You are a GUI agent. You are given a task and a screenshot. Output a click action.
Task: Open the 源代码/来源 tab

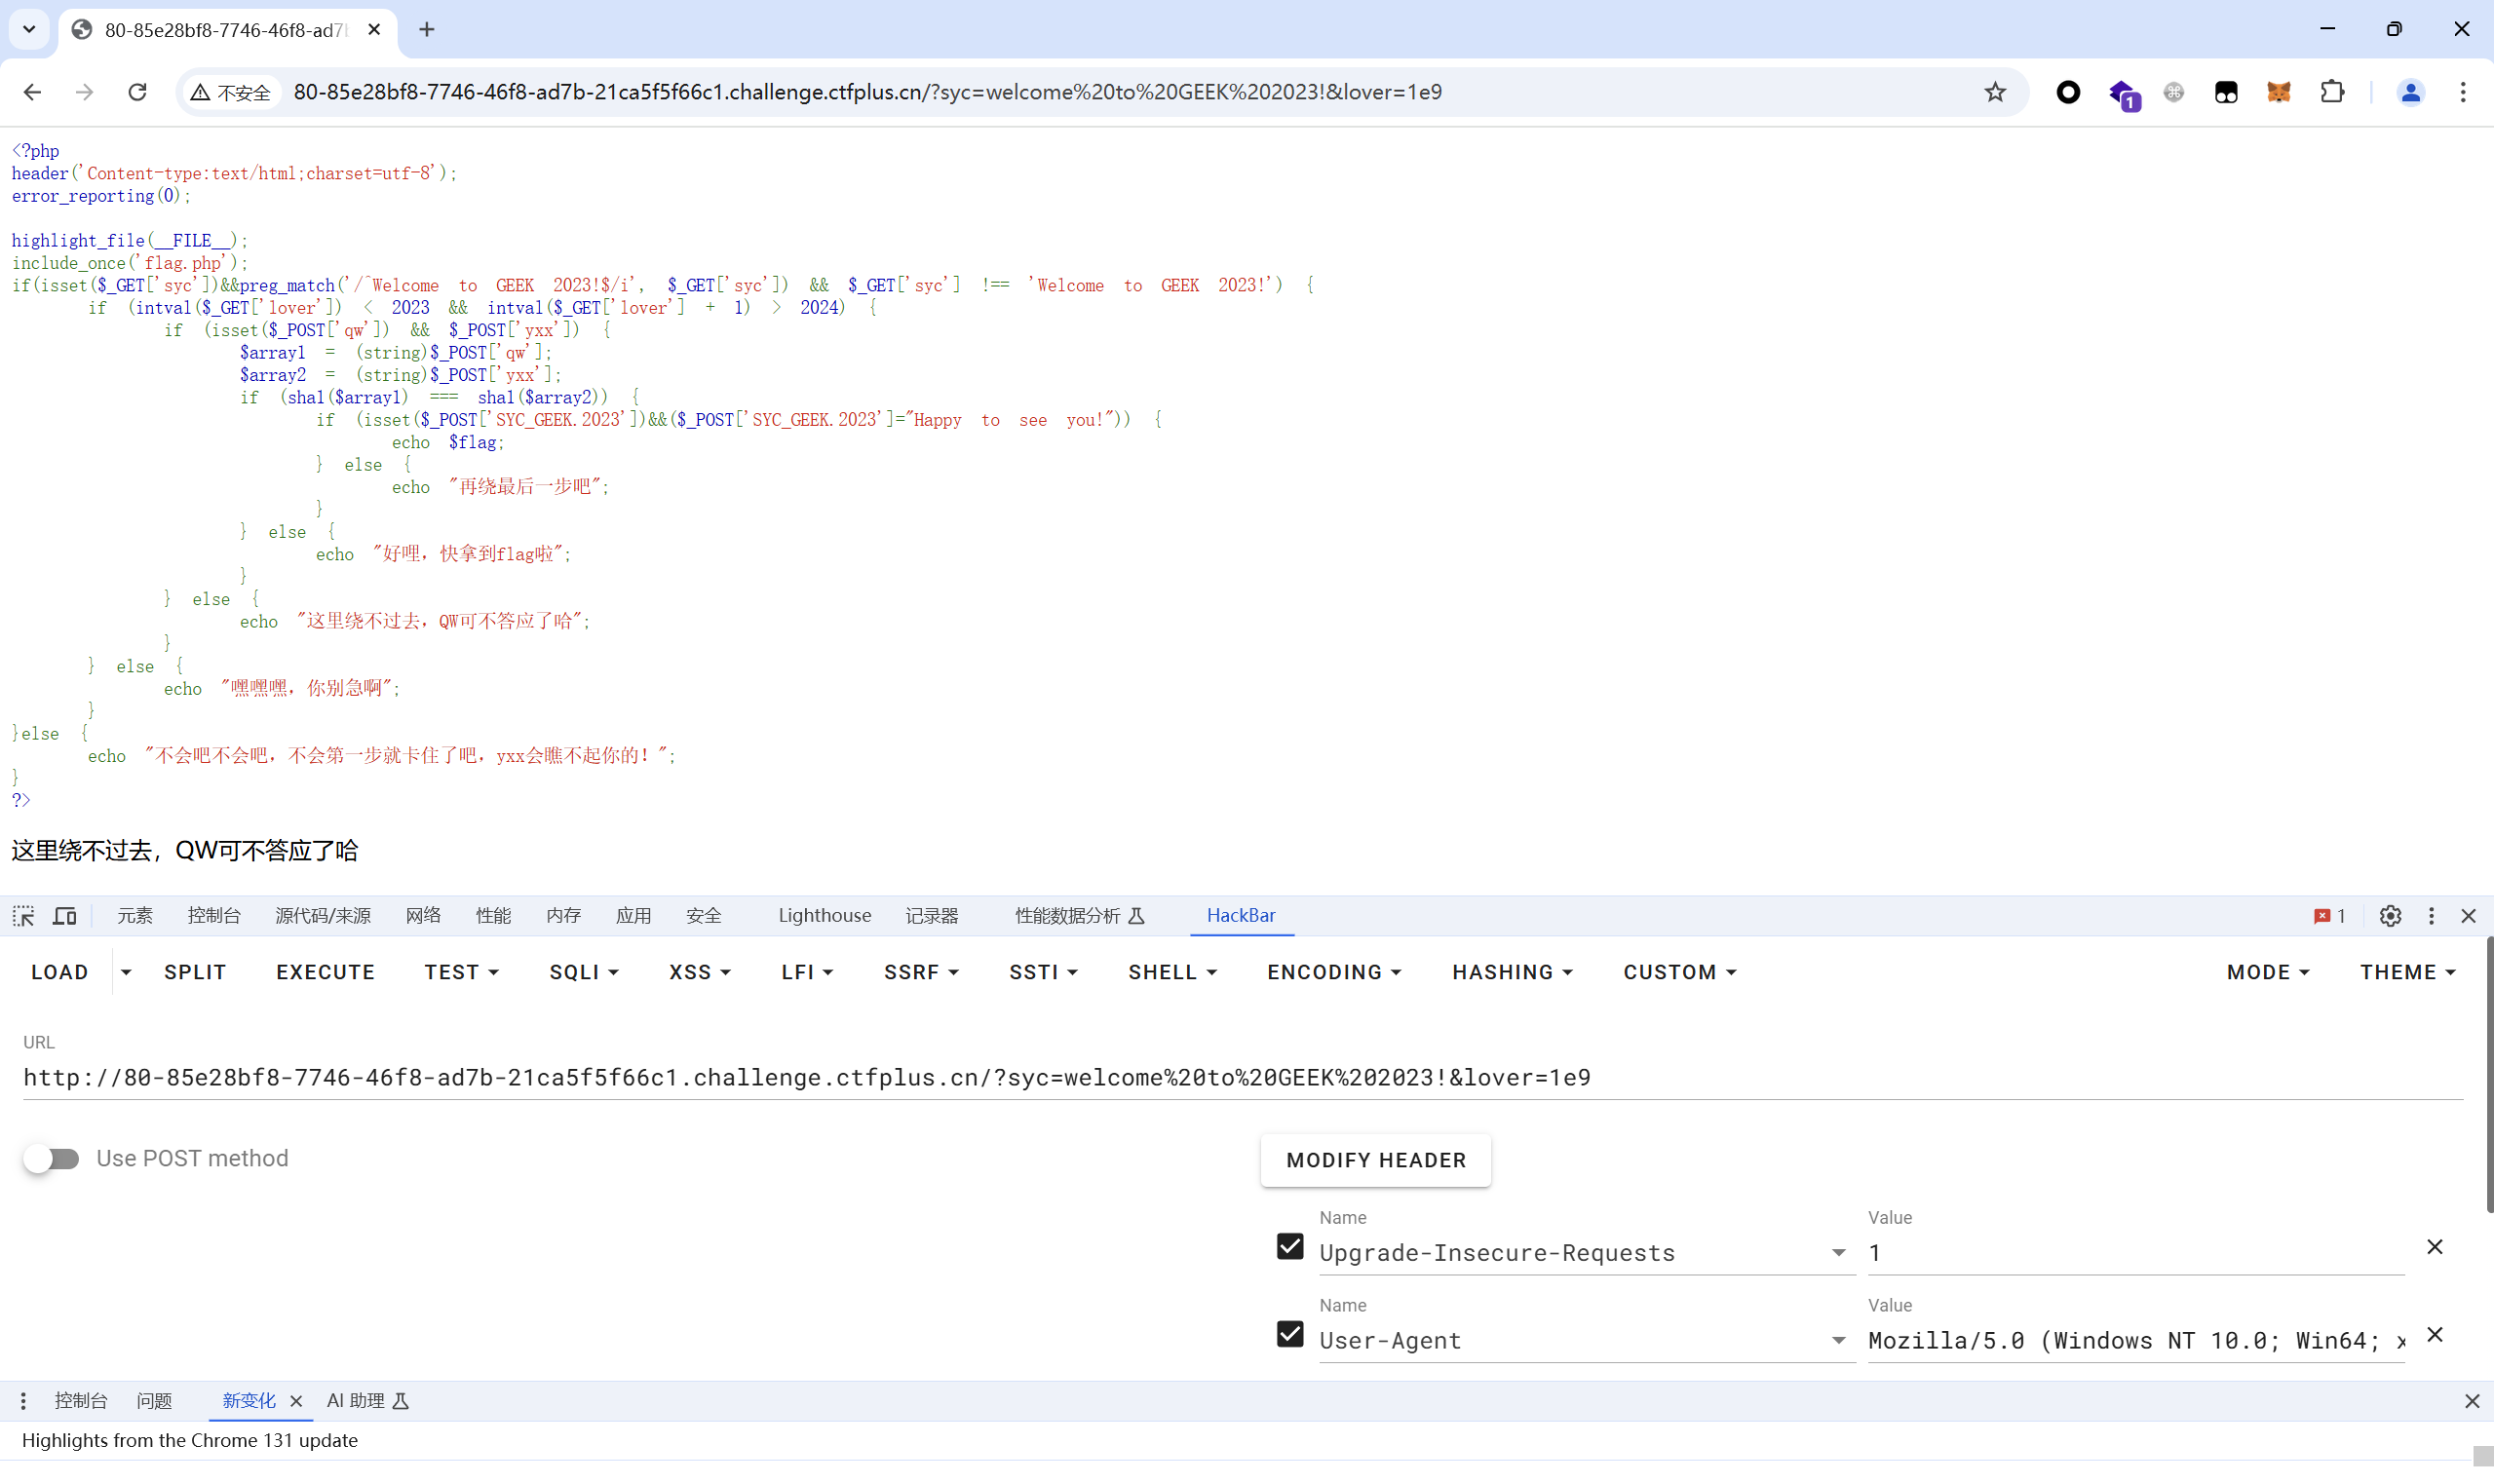pos(323,916)
